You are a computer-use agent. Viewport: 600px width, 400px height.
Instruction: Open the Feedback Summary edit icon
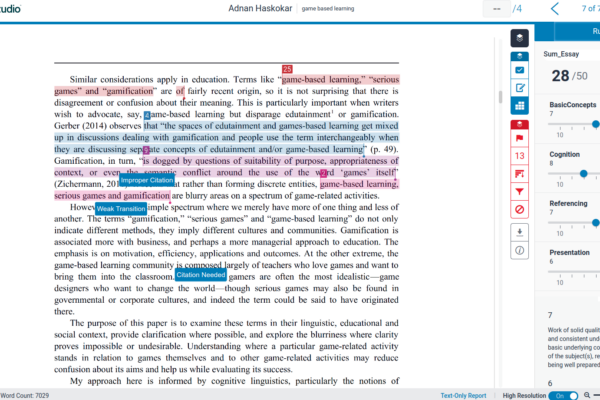(x=519, y=88)
